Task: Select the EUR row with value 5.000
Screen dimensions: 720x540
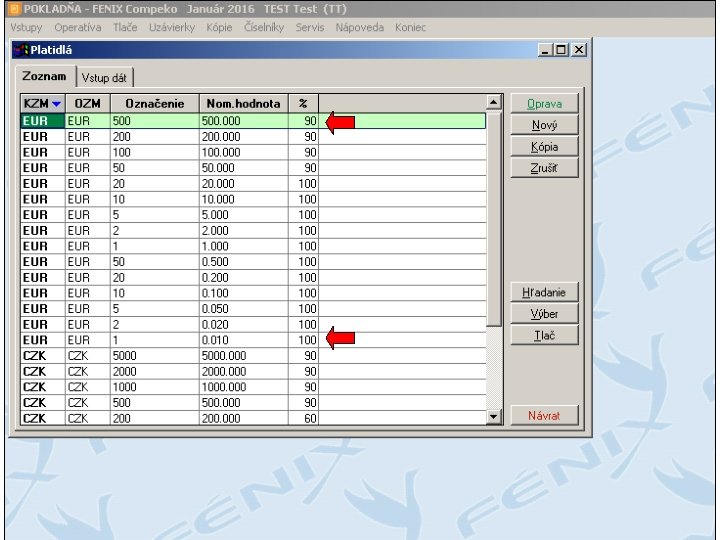Action: click(253, 215)
